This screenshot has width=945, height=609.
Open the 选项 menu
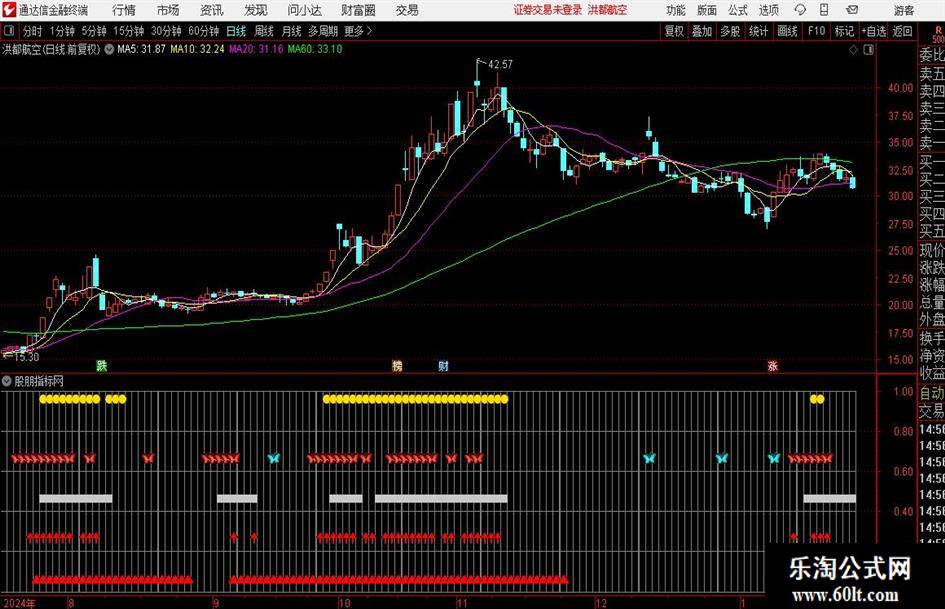point(769,10)
